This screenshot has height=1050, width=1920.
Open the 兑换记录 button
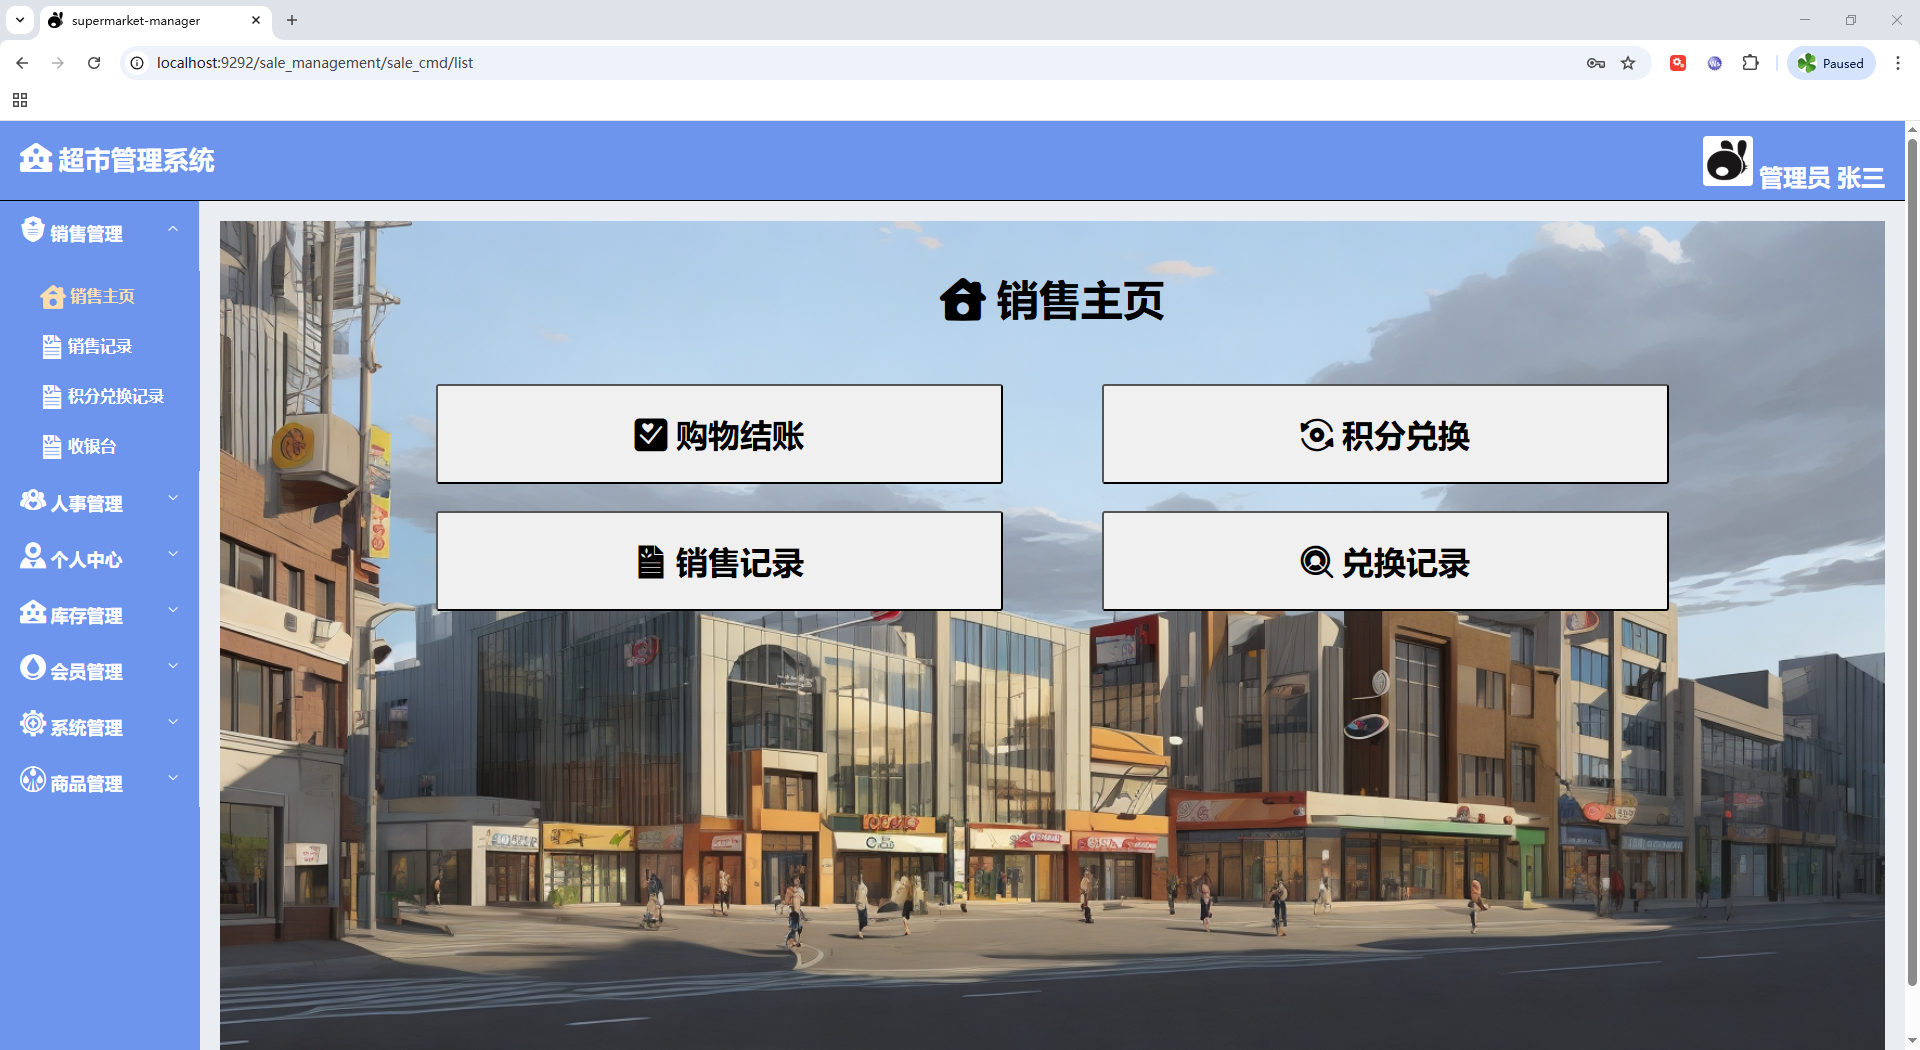click(1385, 562)
